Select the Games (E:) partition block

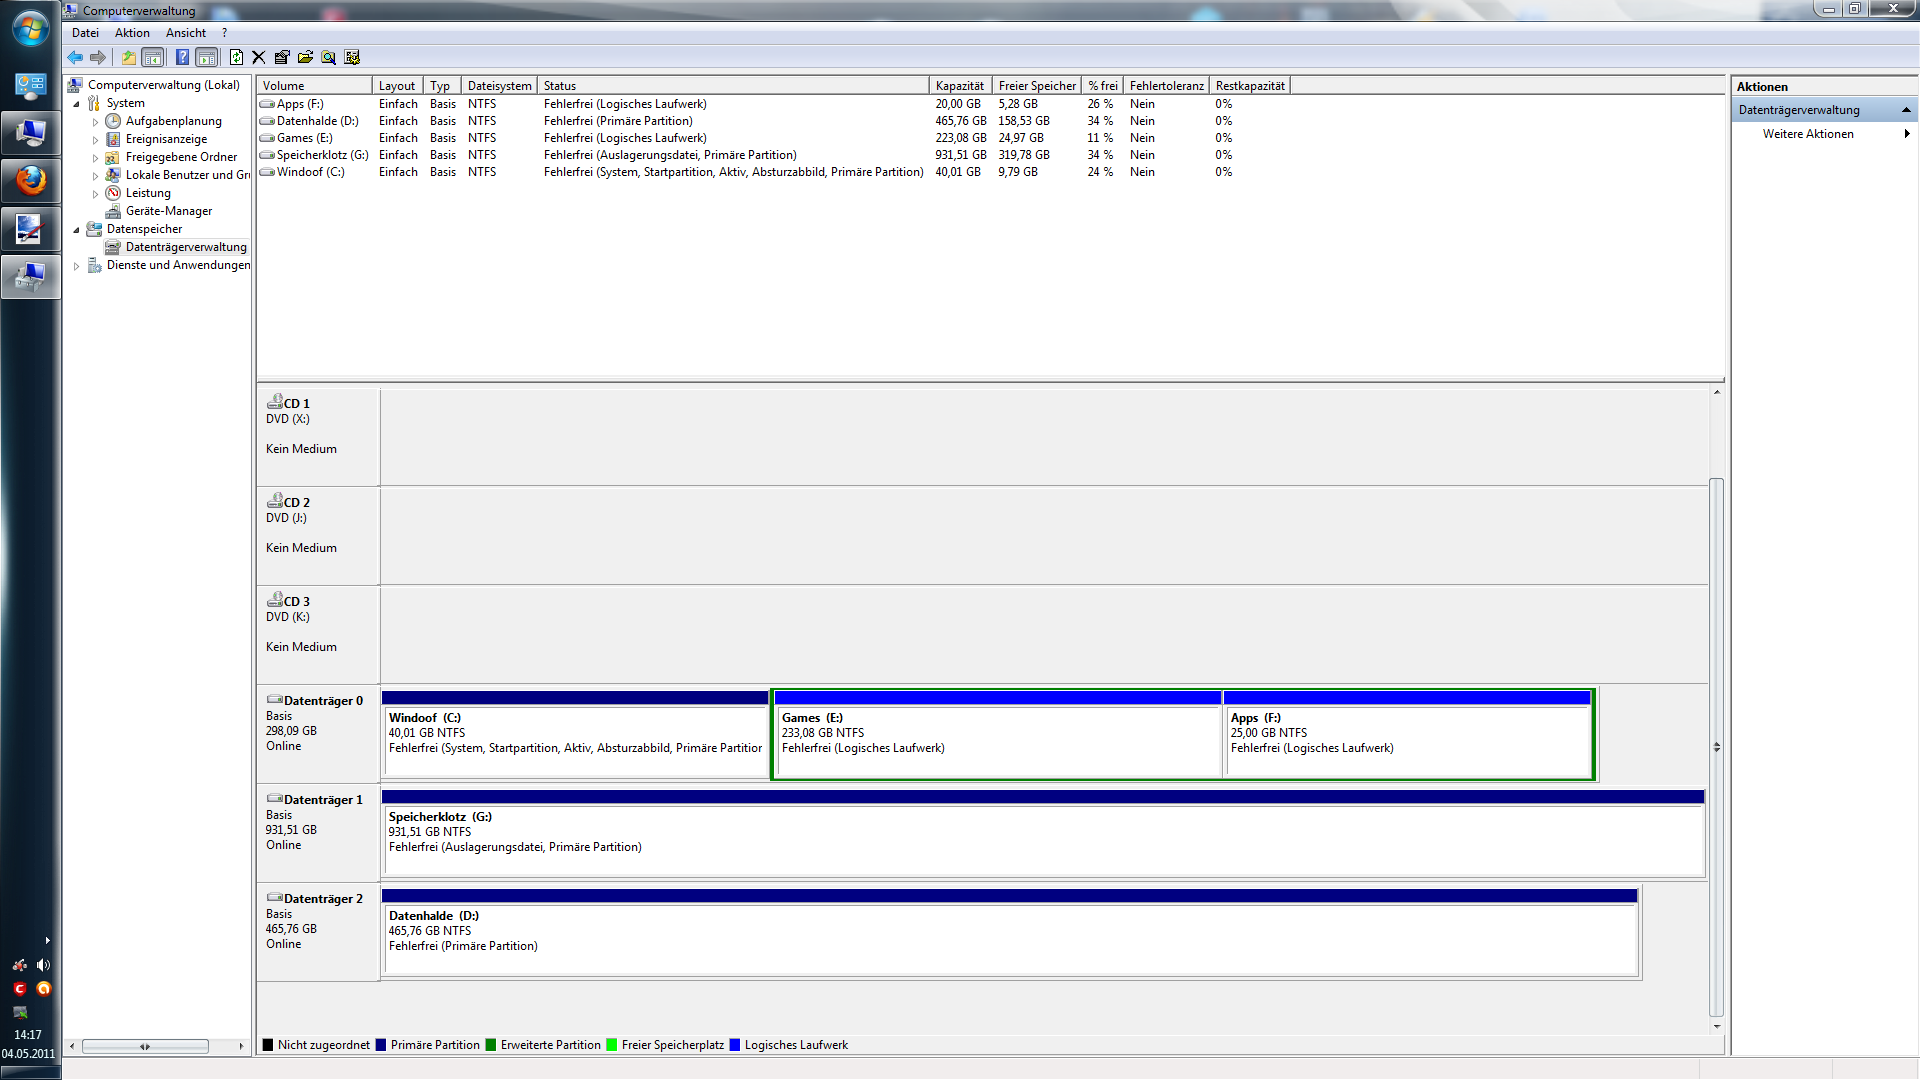coord(998,740)
